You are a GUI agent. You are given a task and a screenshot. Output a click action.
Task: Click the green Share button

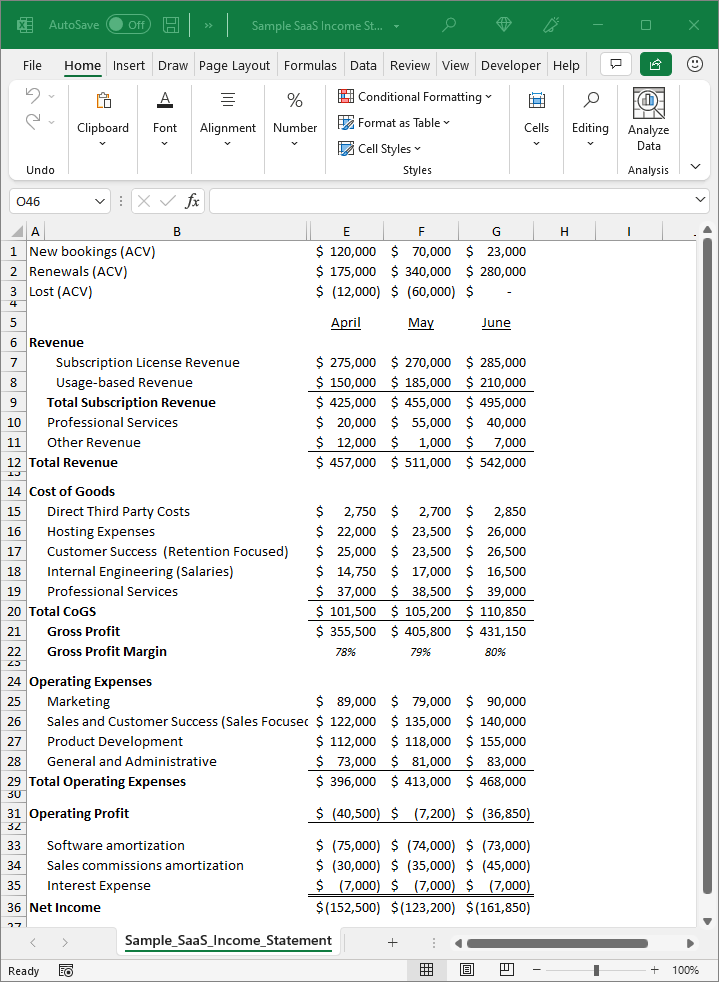click(656, 65)
